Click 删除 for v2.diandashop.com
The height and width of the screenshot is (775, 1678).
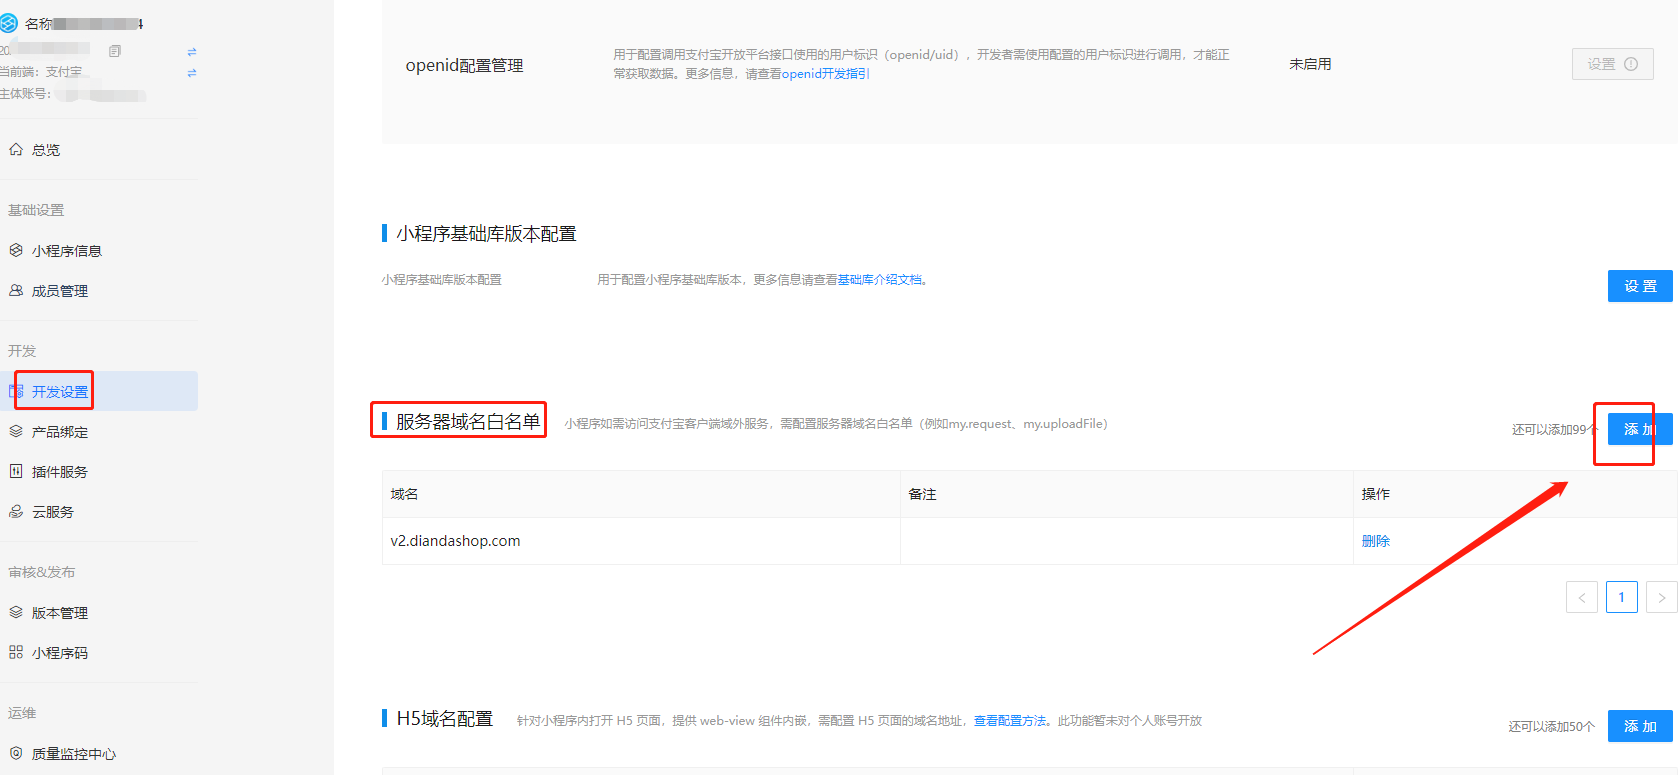(1375, 541)
